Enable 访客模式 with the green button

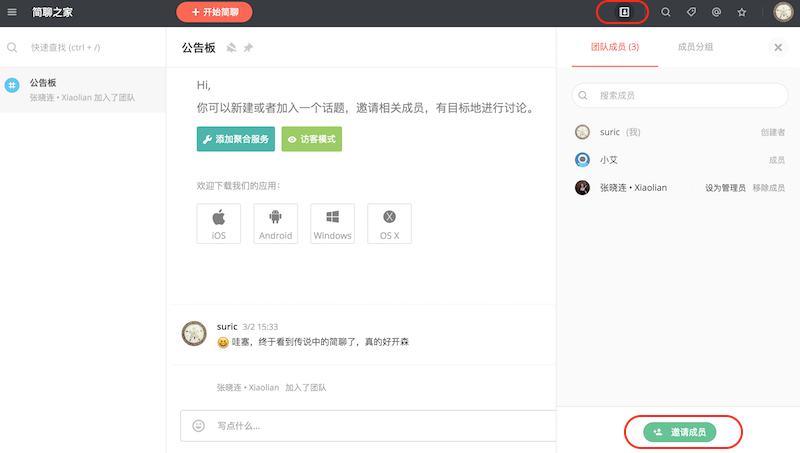(312, 140)
